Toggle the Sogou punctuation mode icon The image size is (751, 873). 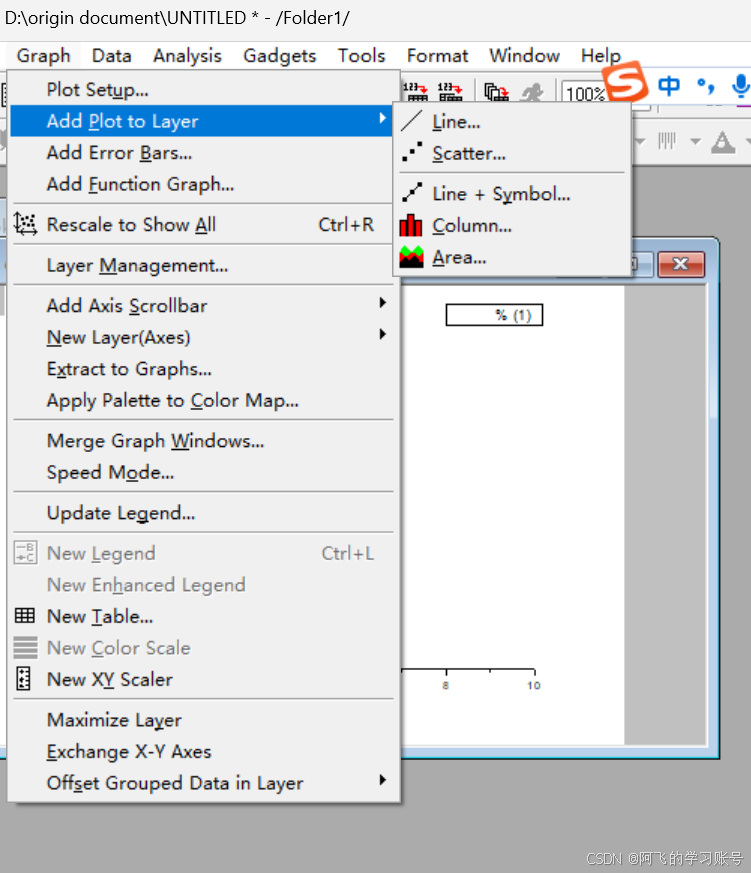(x=705, y=85)
